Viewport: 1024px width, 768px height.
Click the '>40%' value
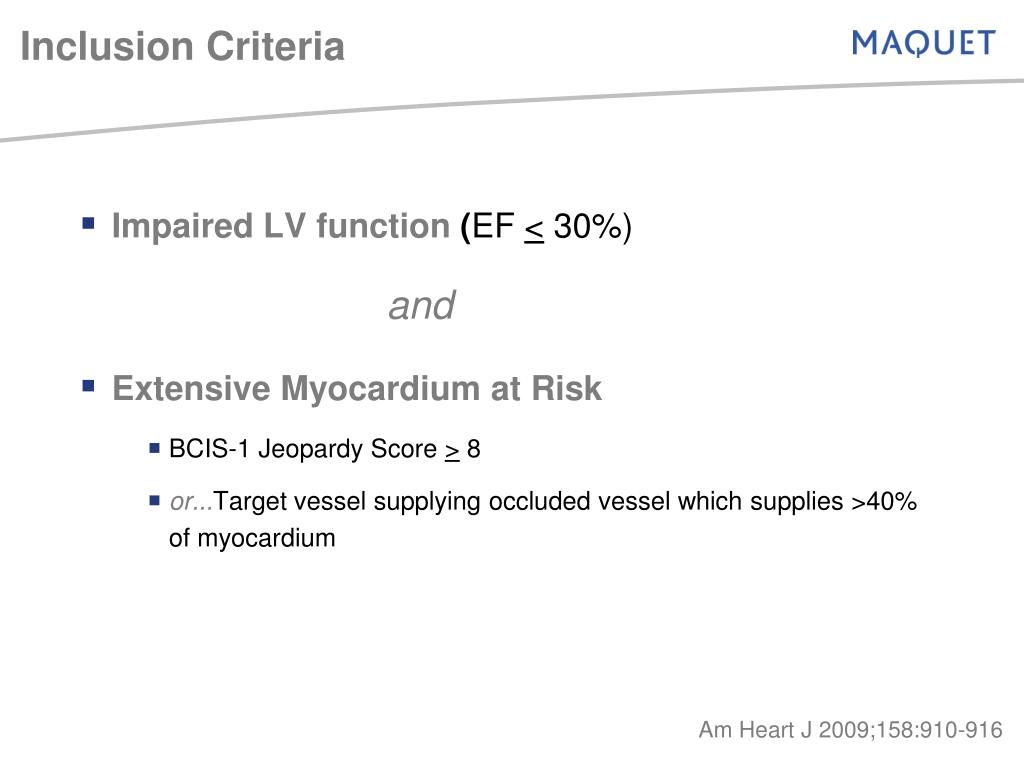(884, 502)
